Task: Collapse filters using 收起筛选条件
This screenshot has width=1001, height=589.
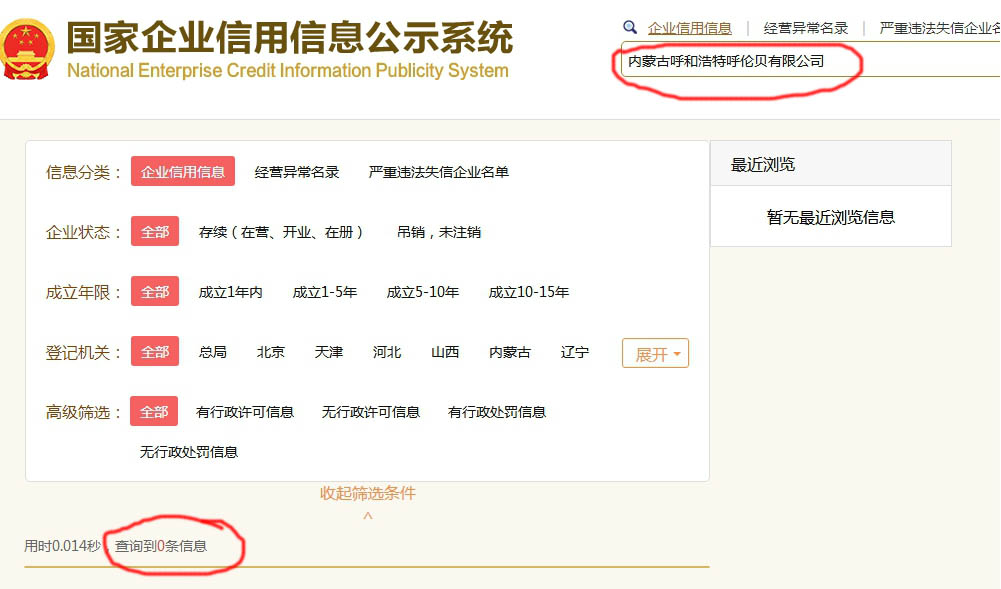Action: point(368,493)
